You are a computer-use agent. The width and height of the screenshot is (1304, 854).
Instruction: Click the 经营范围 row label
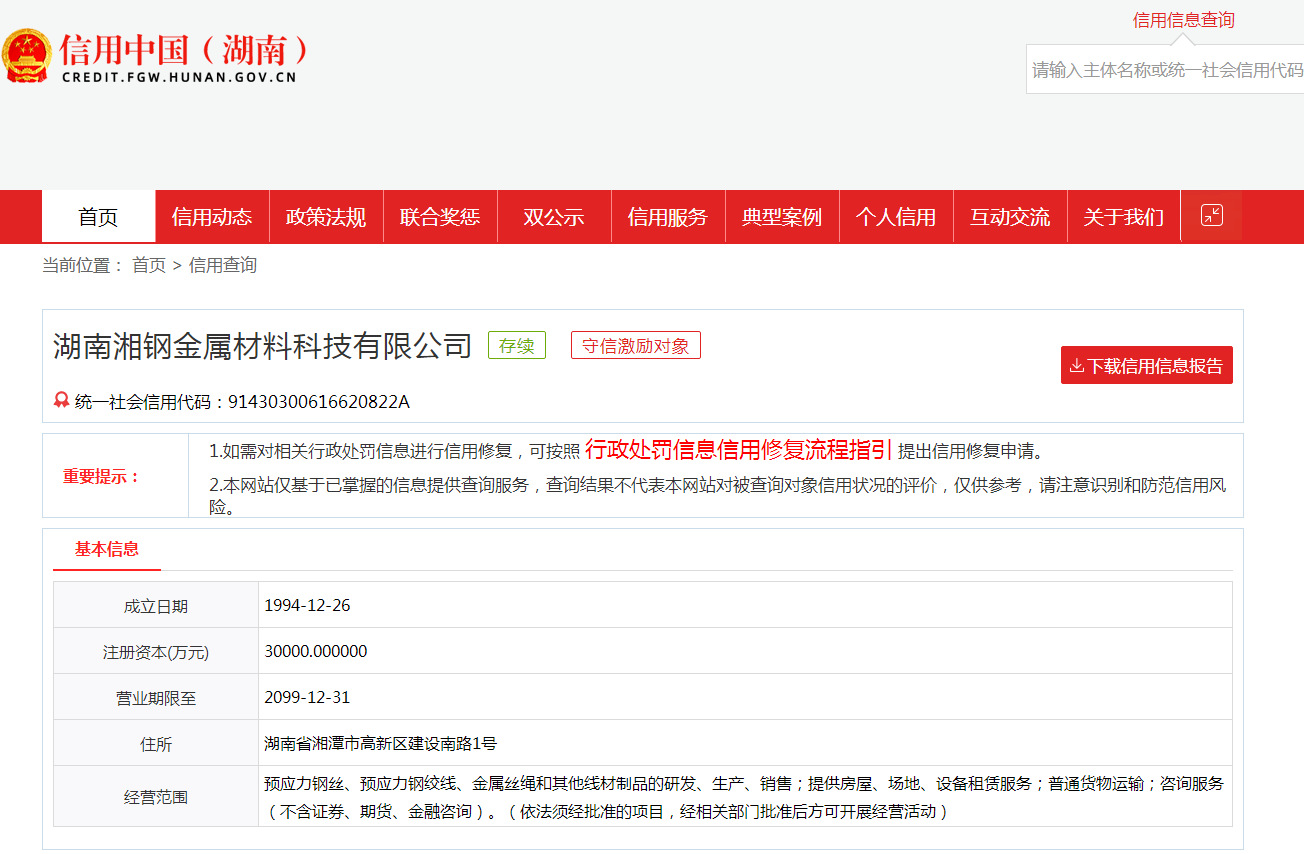coord(156,797)
